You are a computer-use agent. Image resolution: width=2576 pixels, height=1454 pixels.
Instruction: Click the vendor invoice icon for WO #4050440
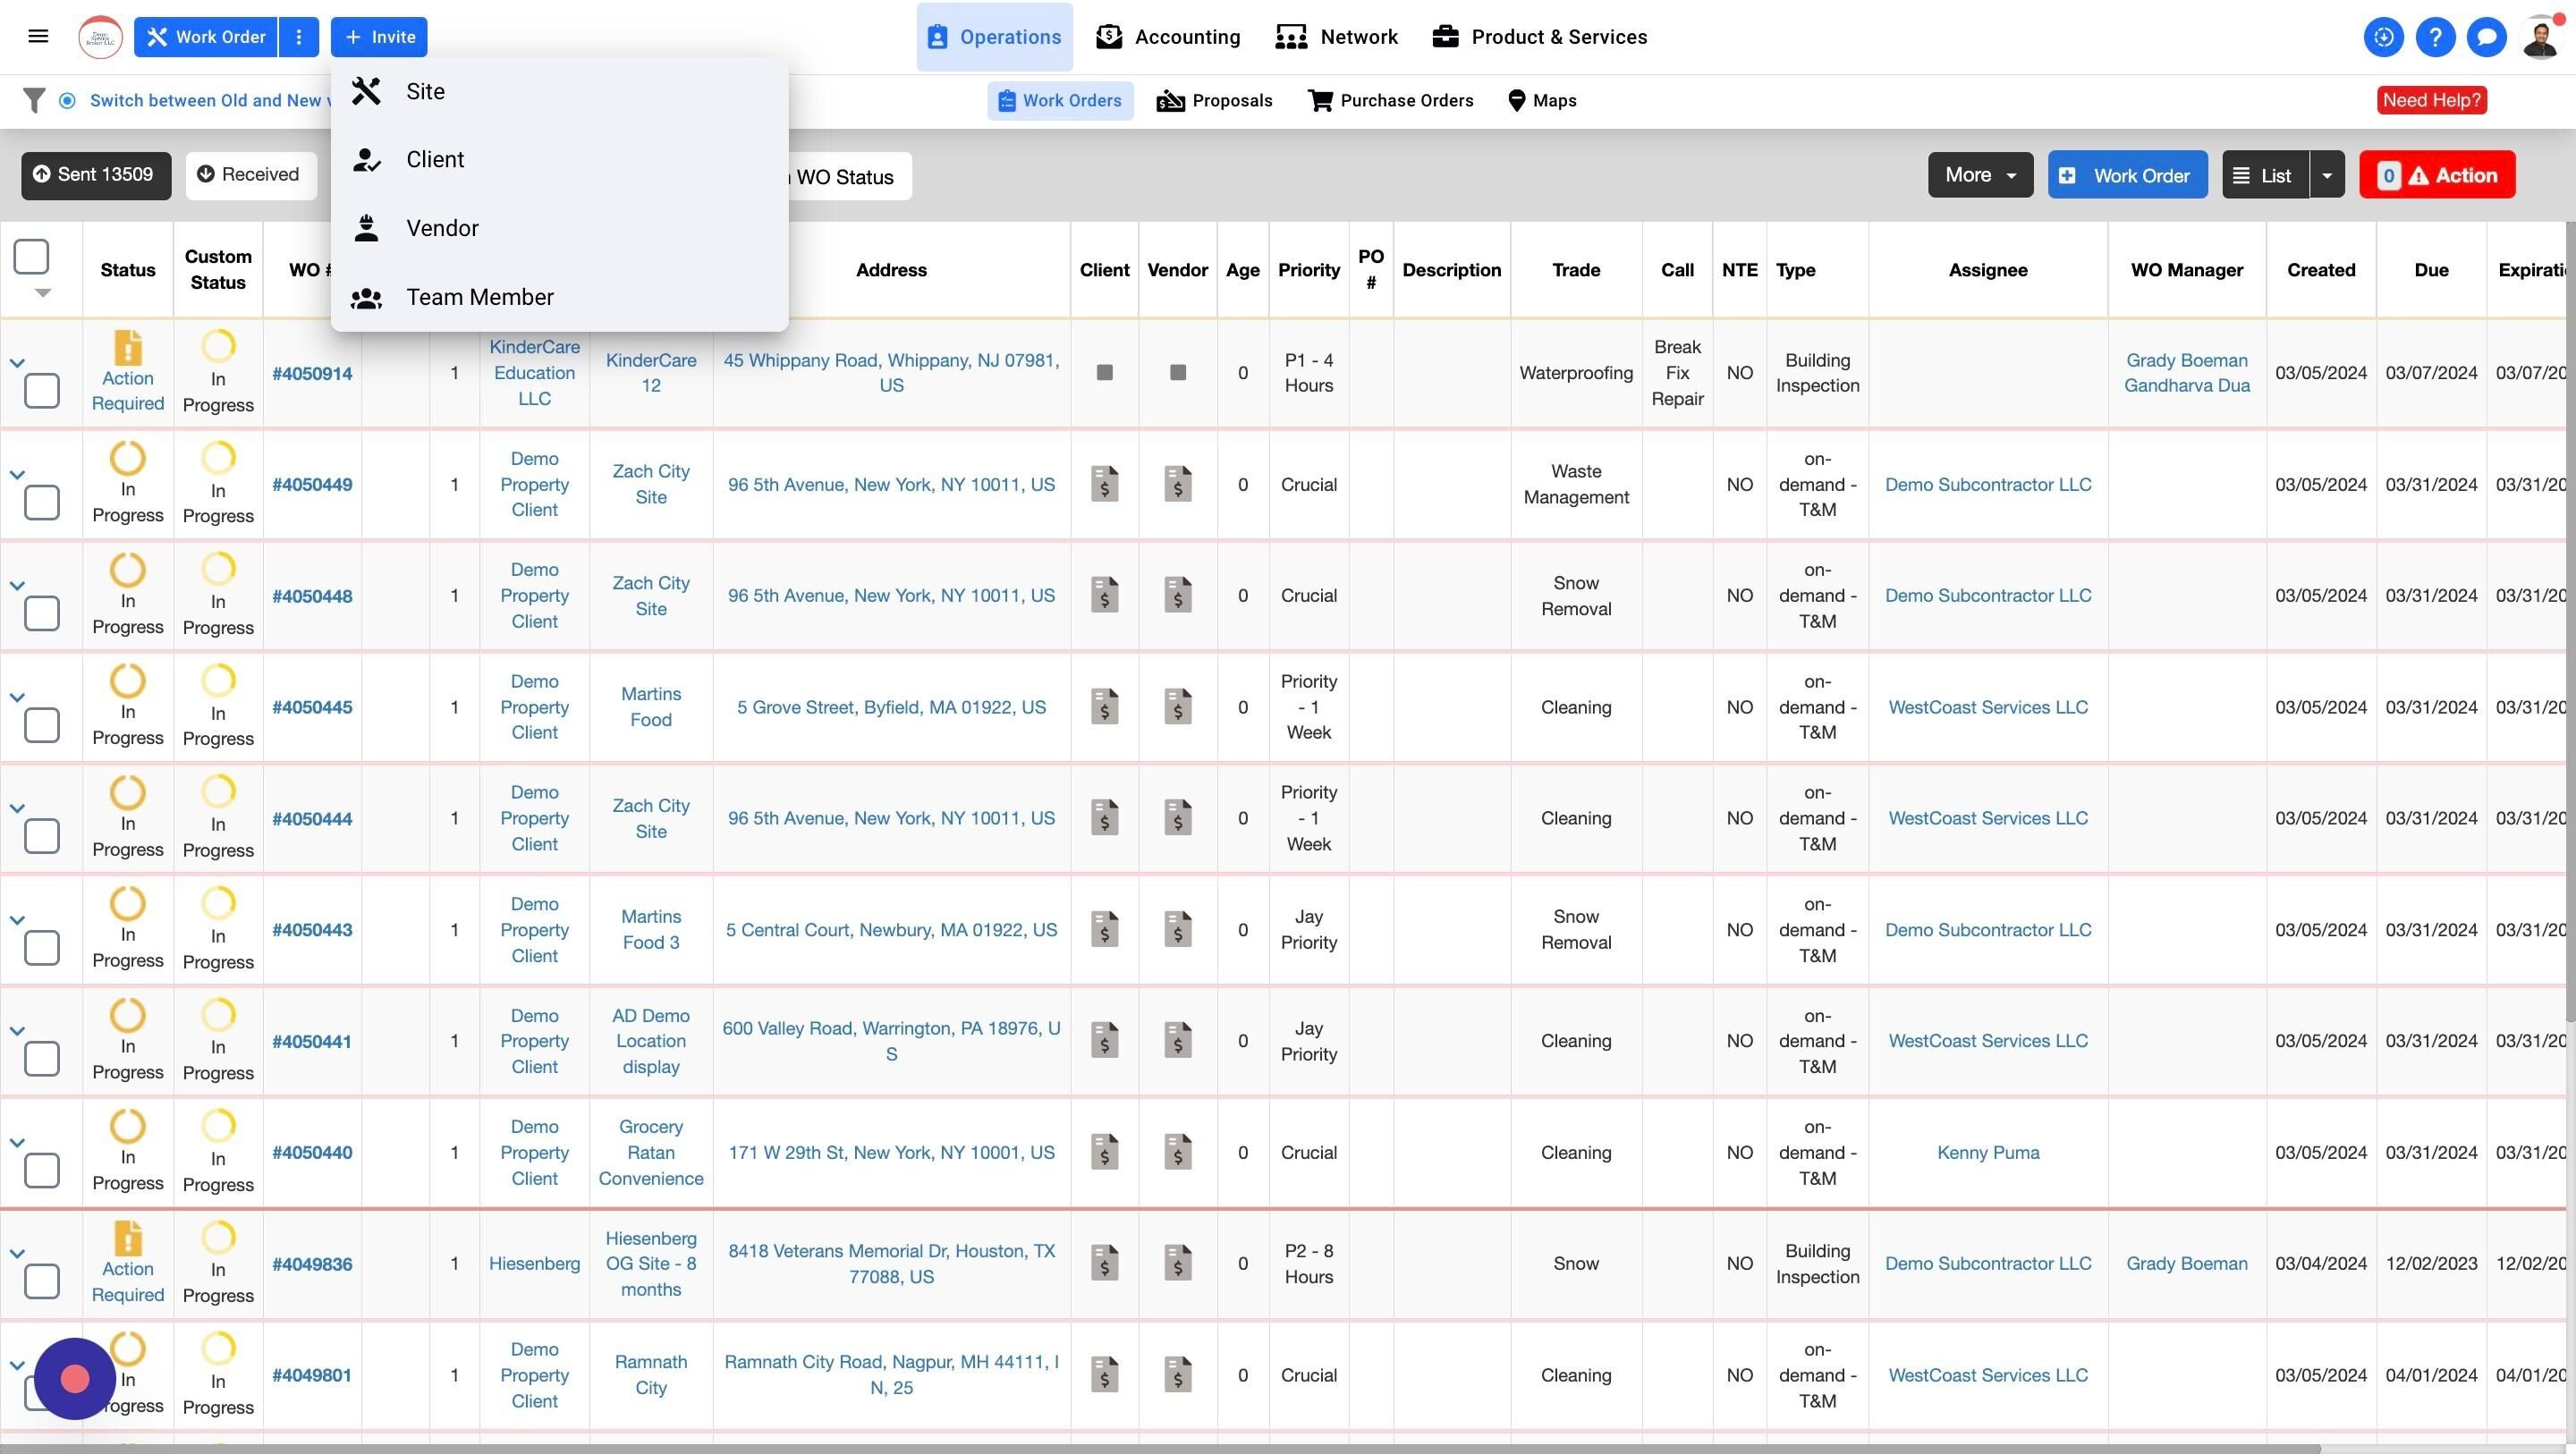click(1177, 1152)
